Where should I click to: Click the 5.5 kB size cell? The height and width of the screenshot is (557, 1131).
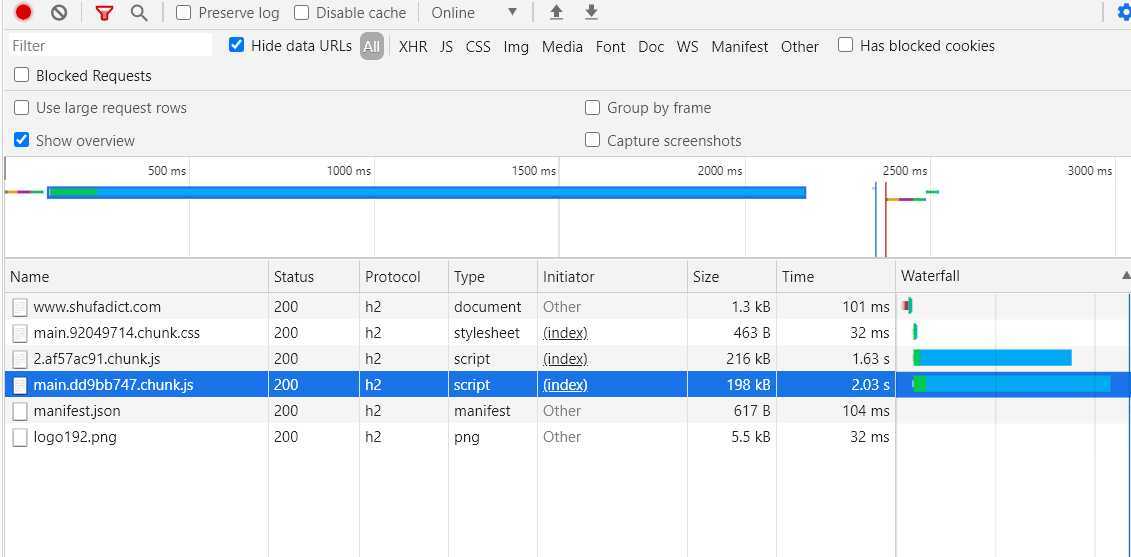[731, 437]
